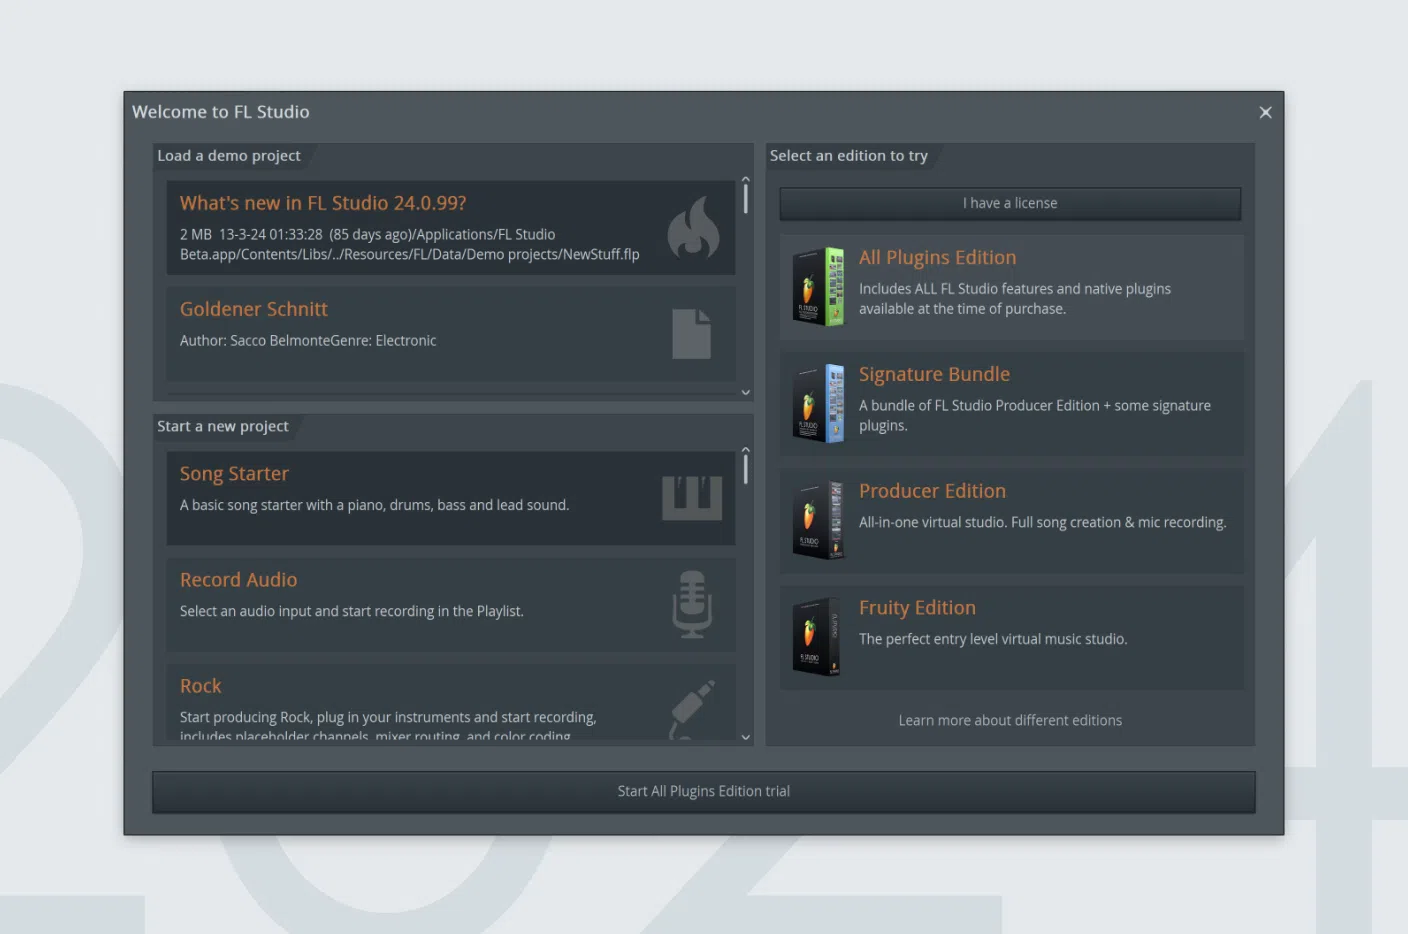Start the All Plugins Edition trial
1408x934 pixels.
704,791
